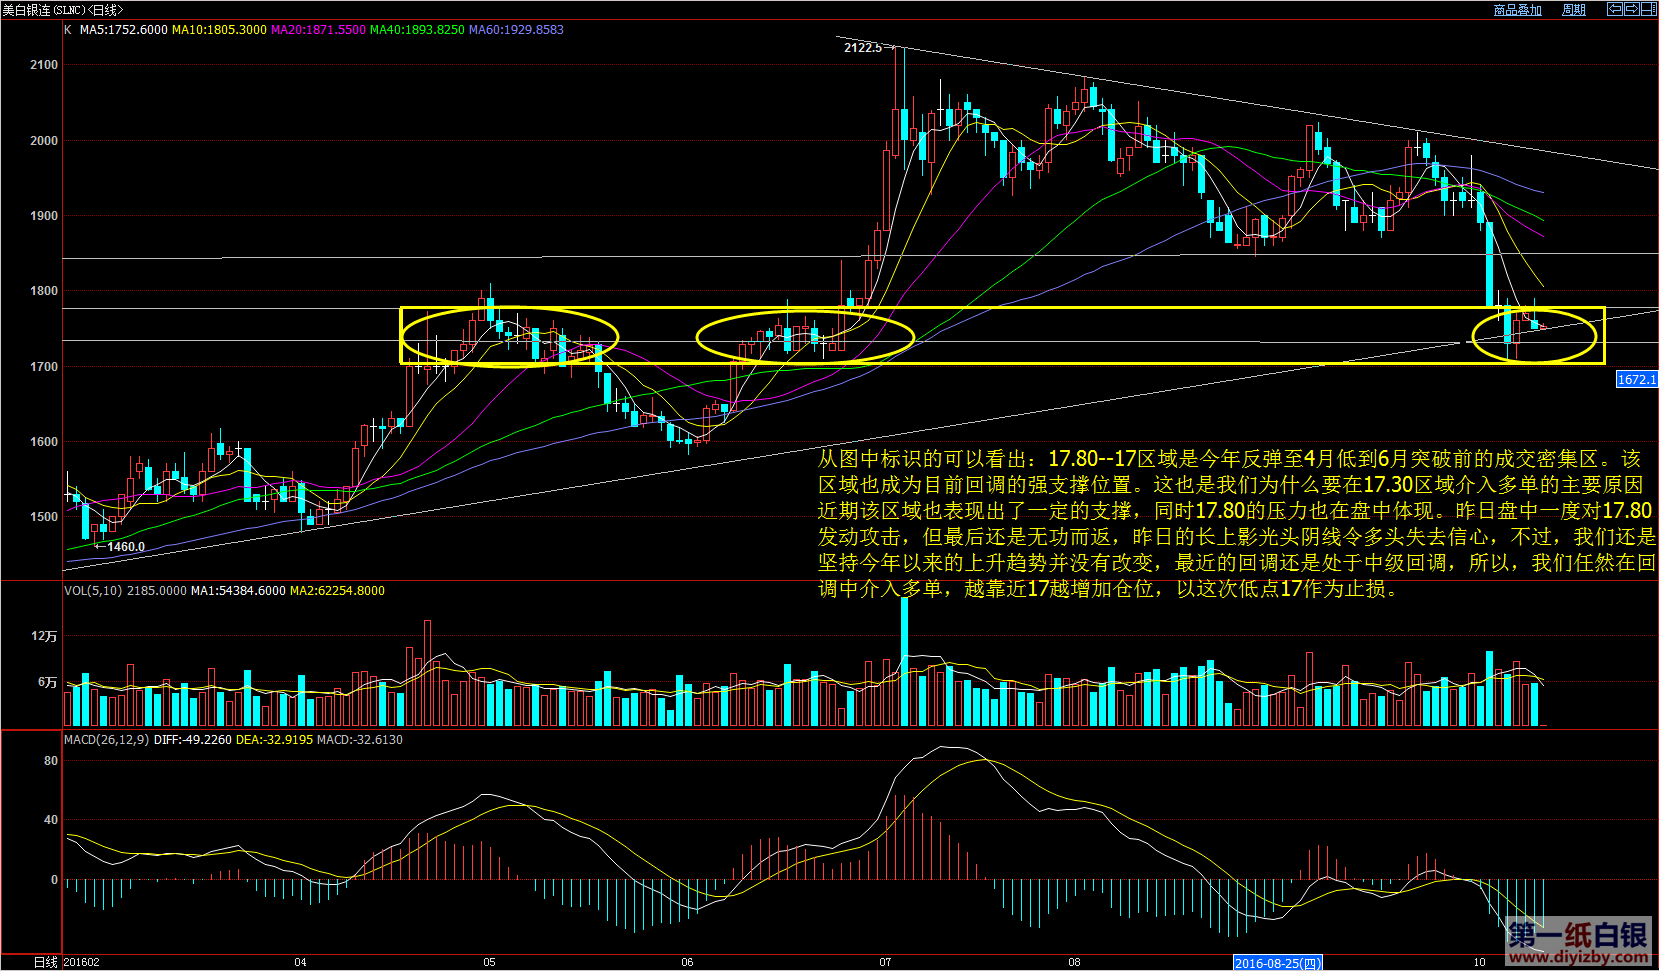The height and width of the screenshot is (971, 1659).
Task: Click the middle top-right window layout icon
Action: 1632,9
